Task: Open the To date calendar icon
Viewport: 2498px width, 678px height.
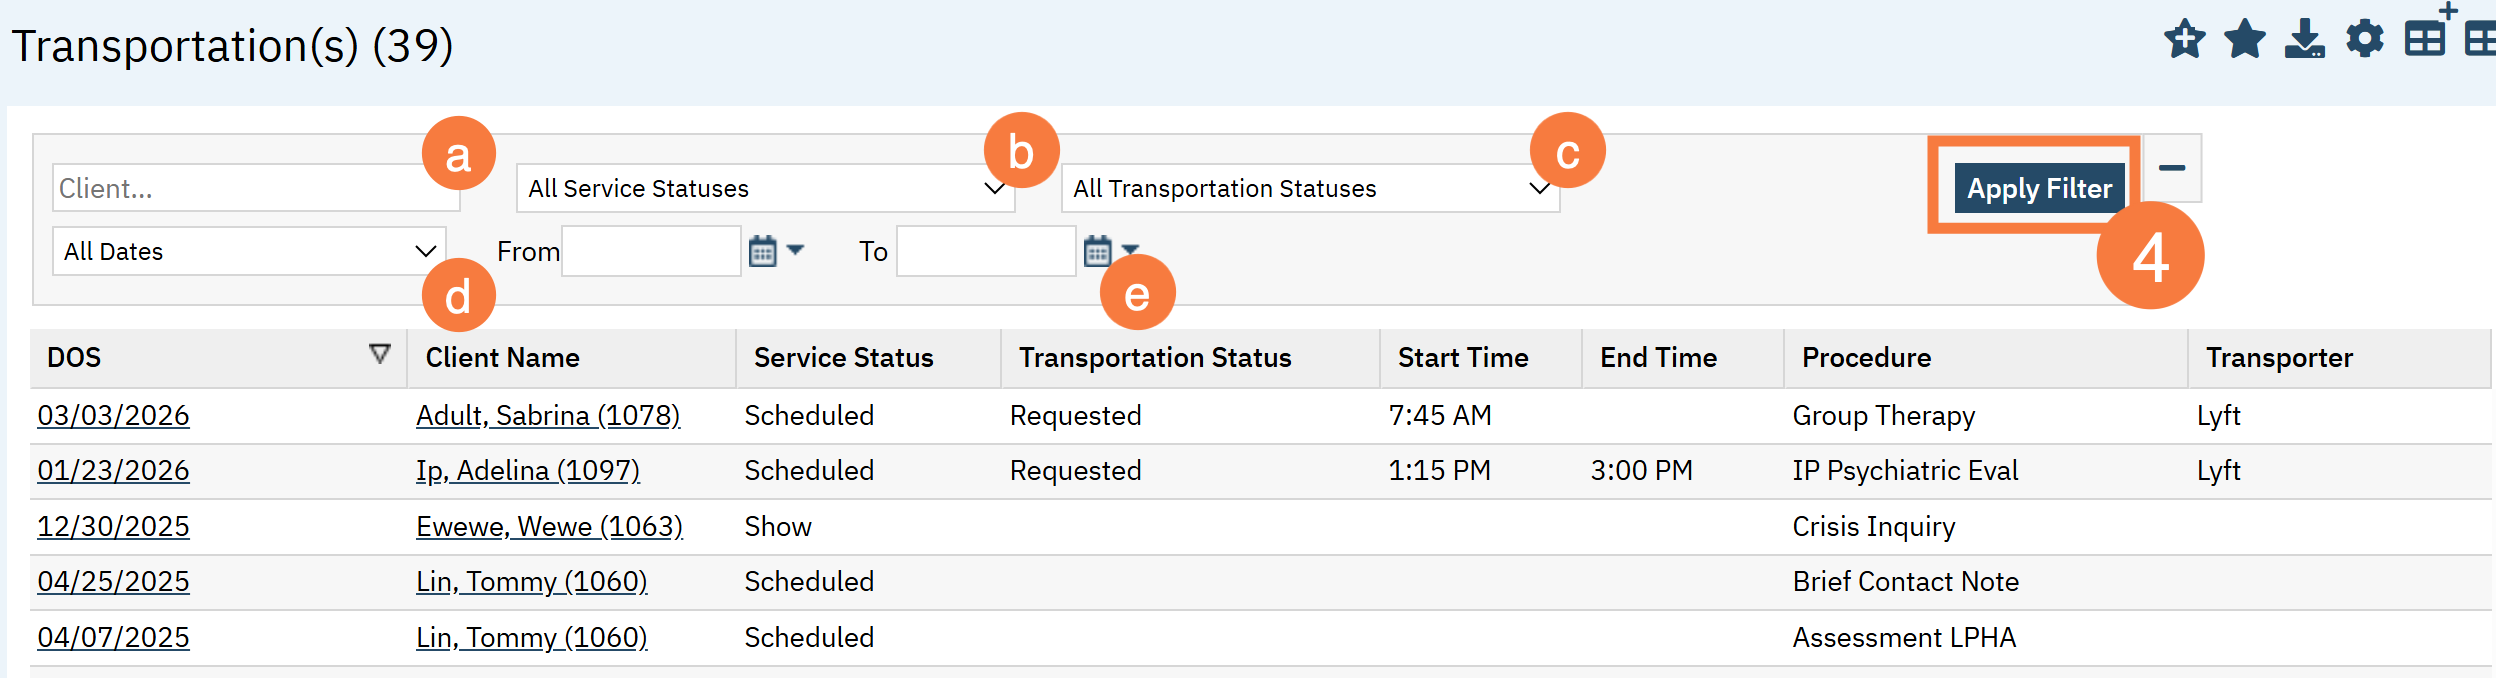Action: pos(1097,251)
